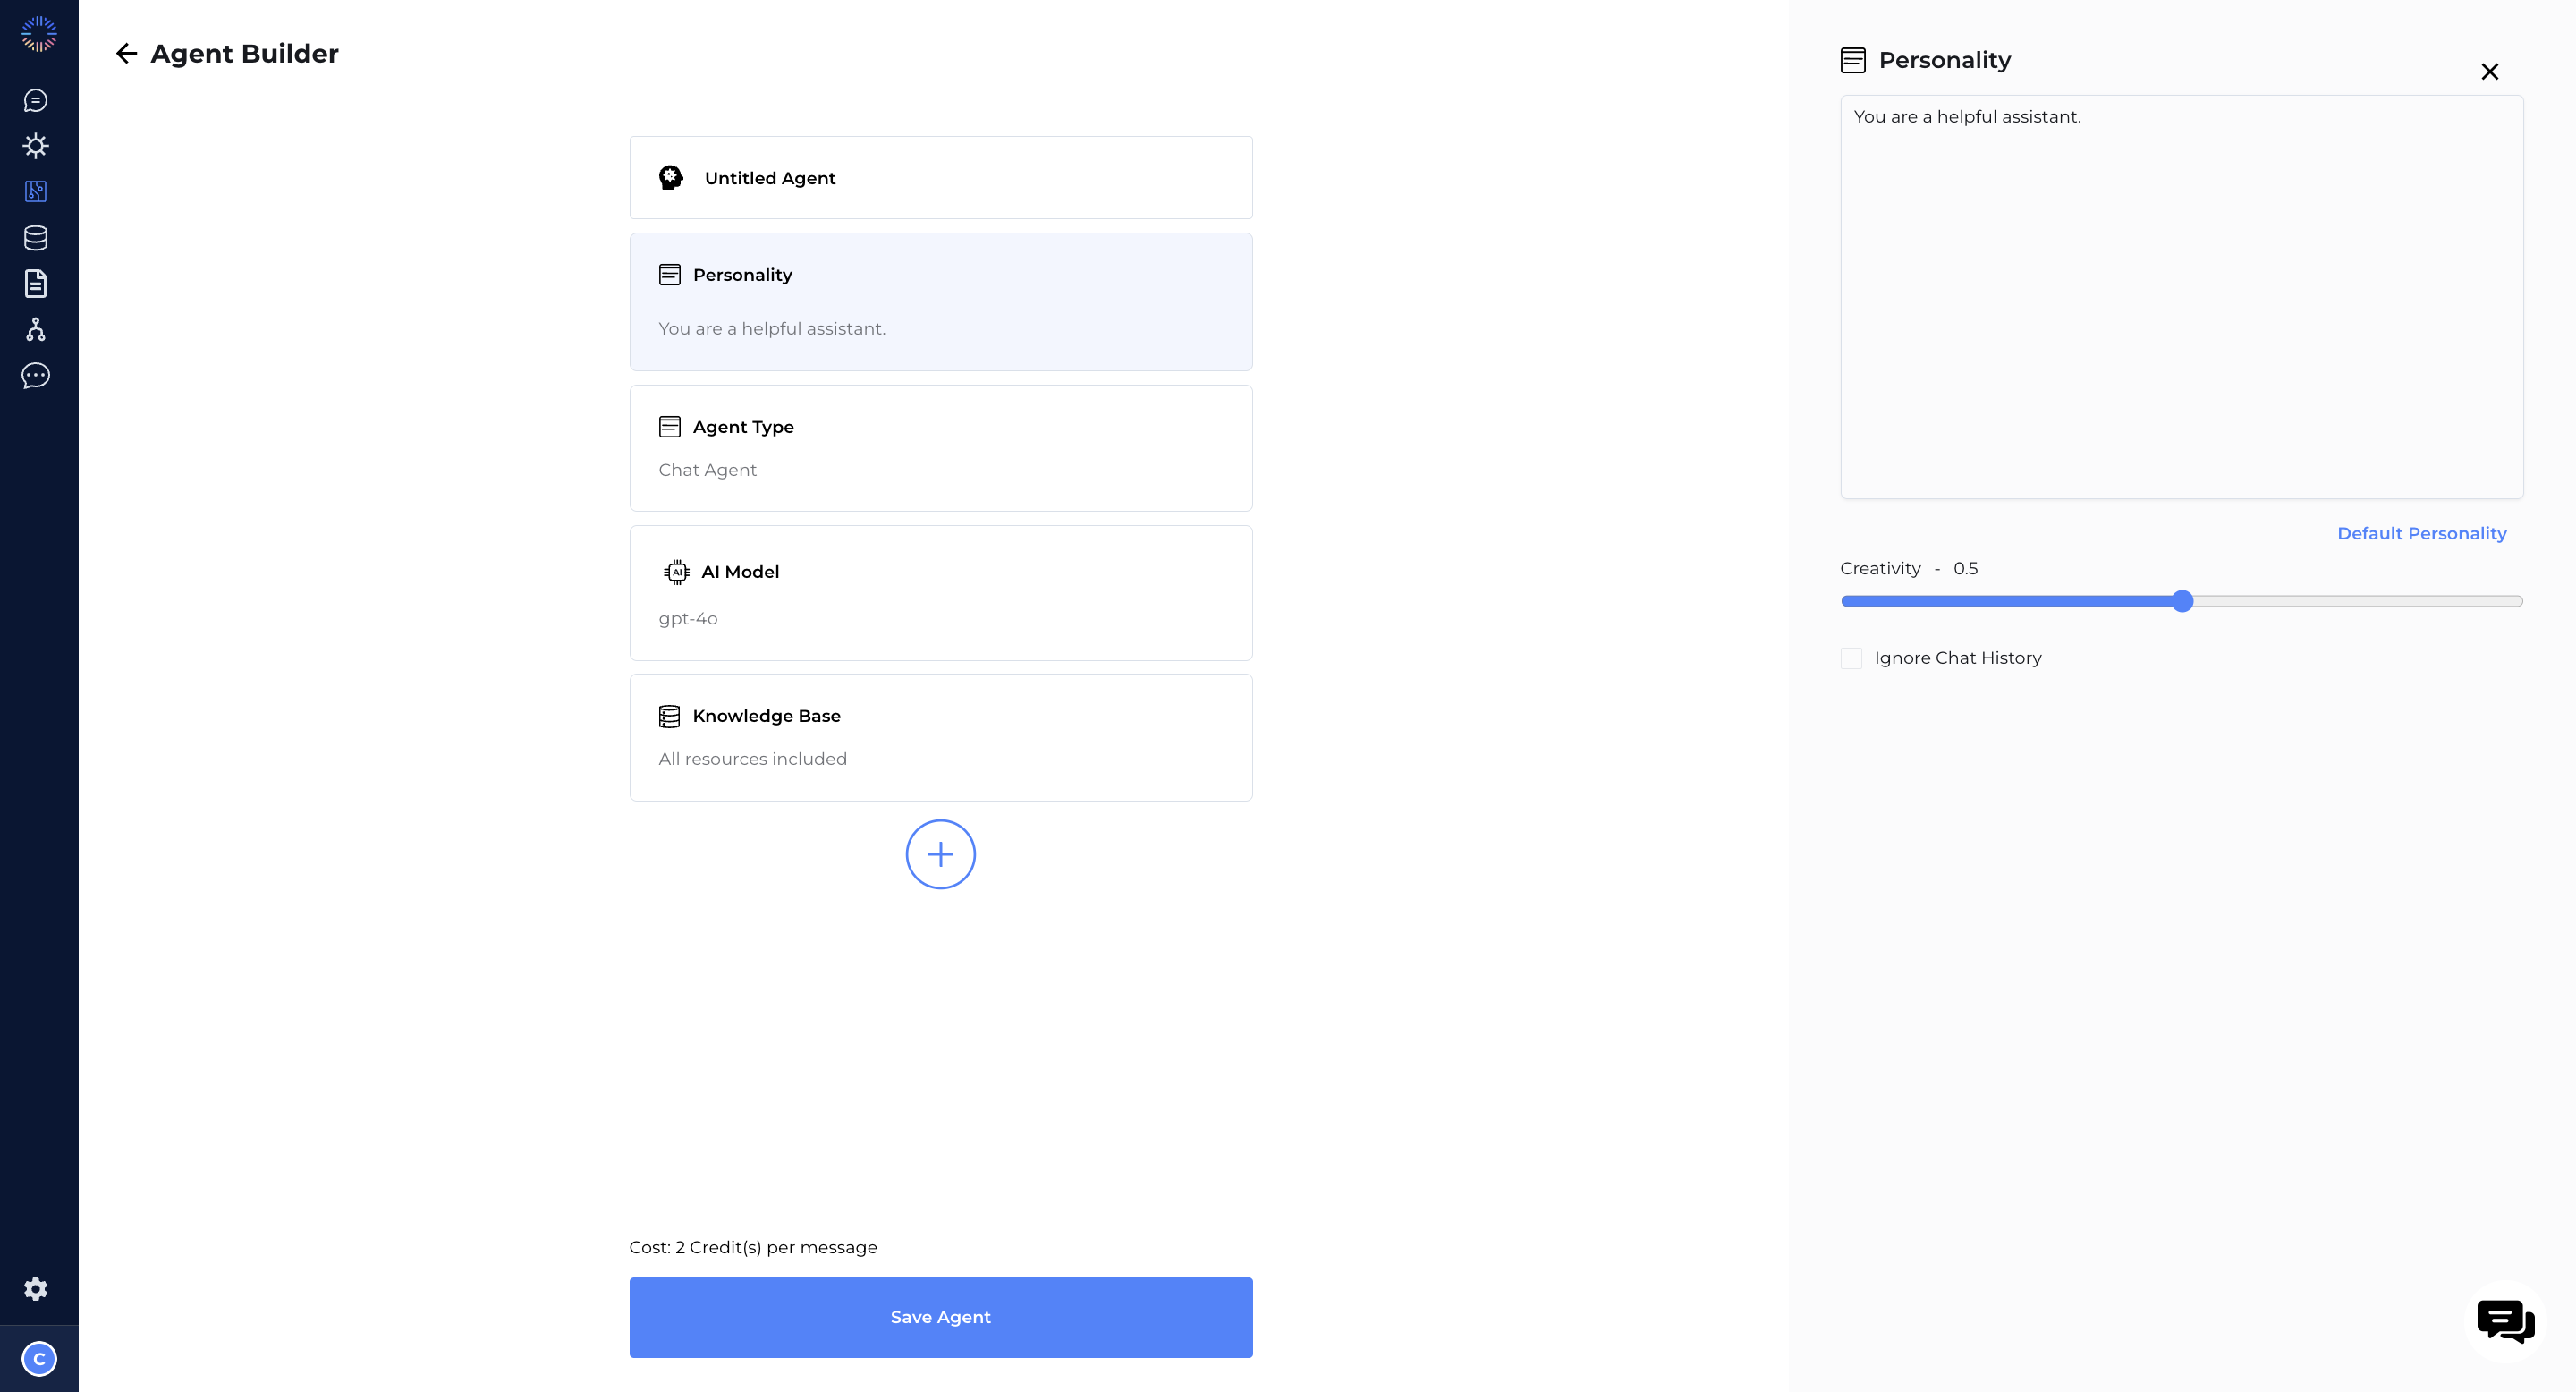Click the AI Model section icon
This screenshot has height=1392, width=2576.
coord(675,571)
